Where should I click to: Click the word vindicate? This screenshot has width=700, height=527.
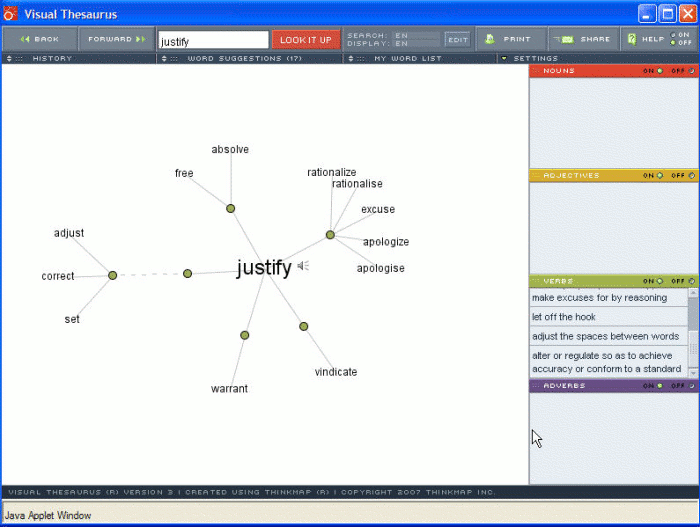point(336,372)
